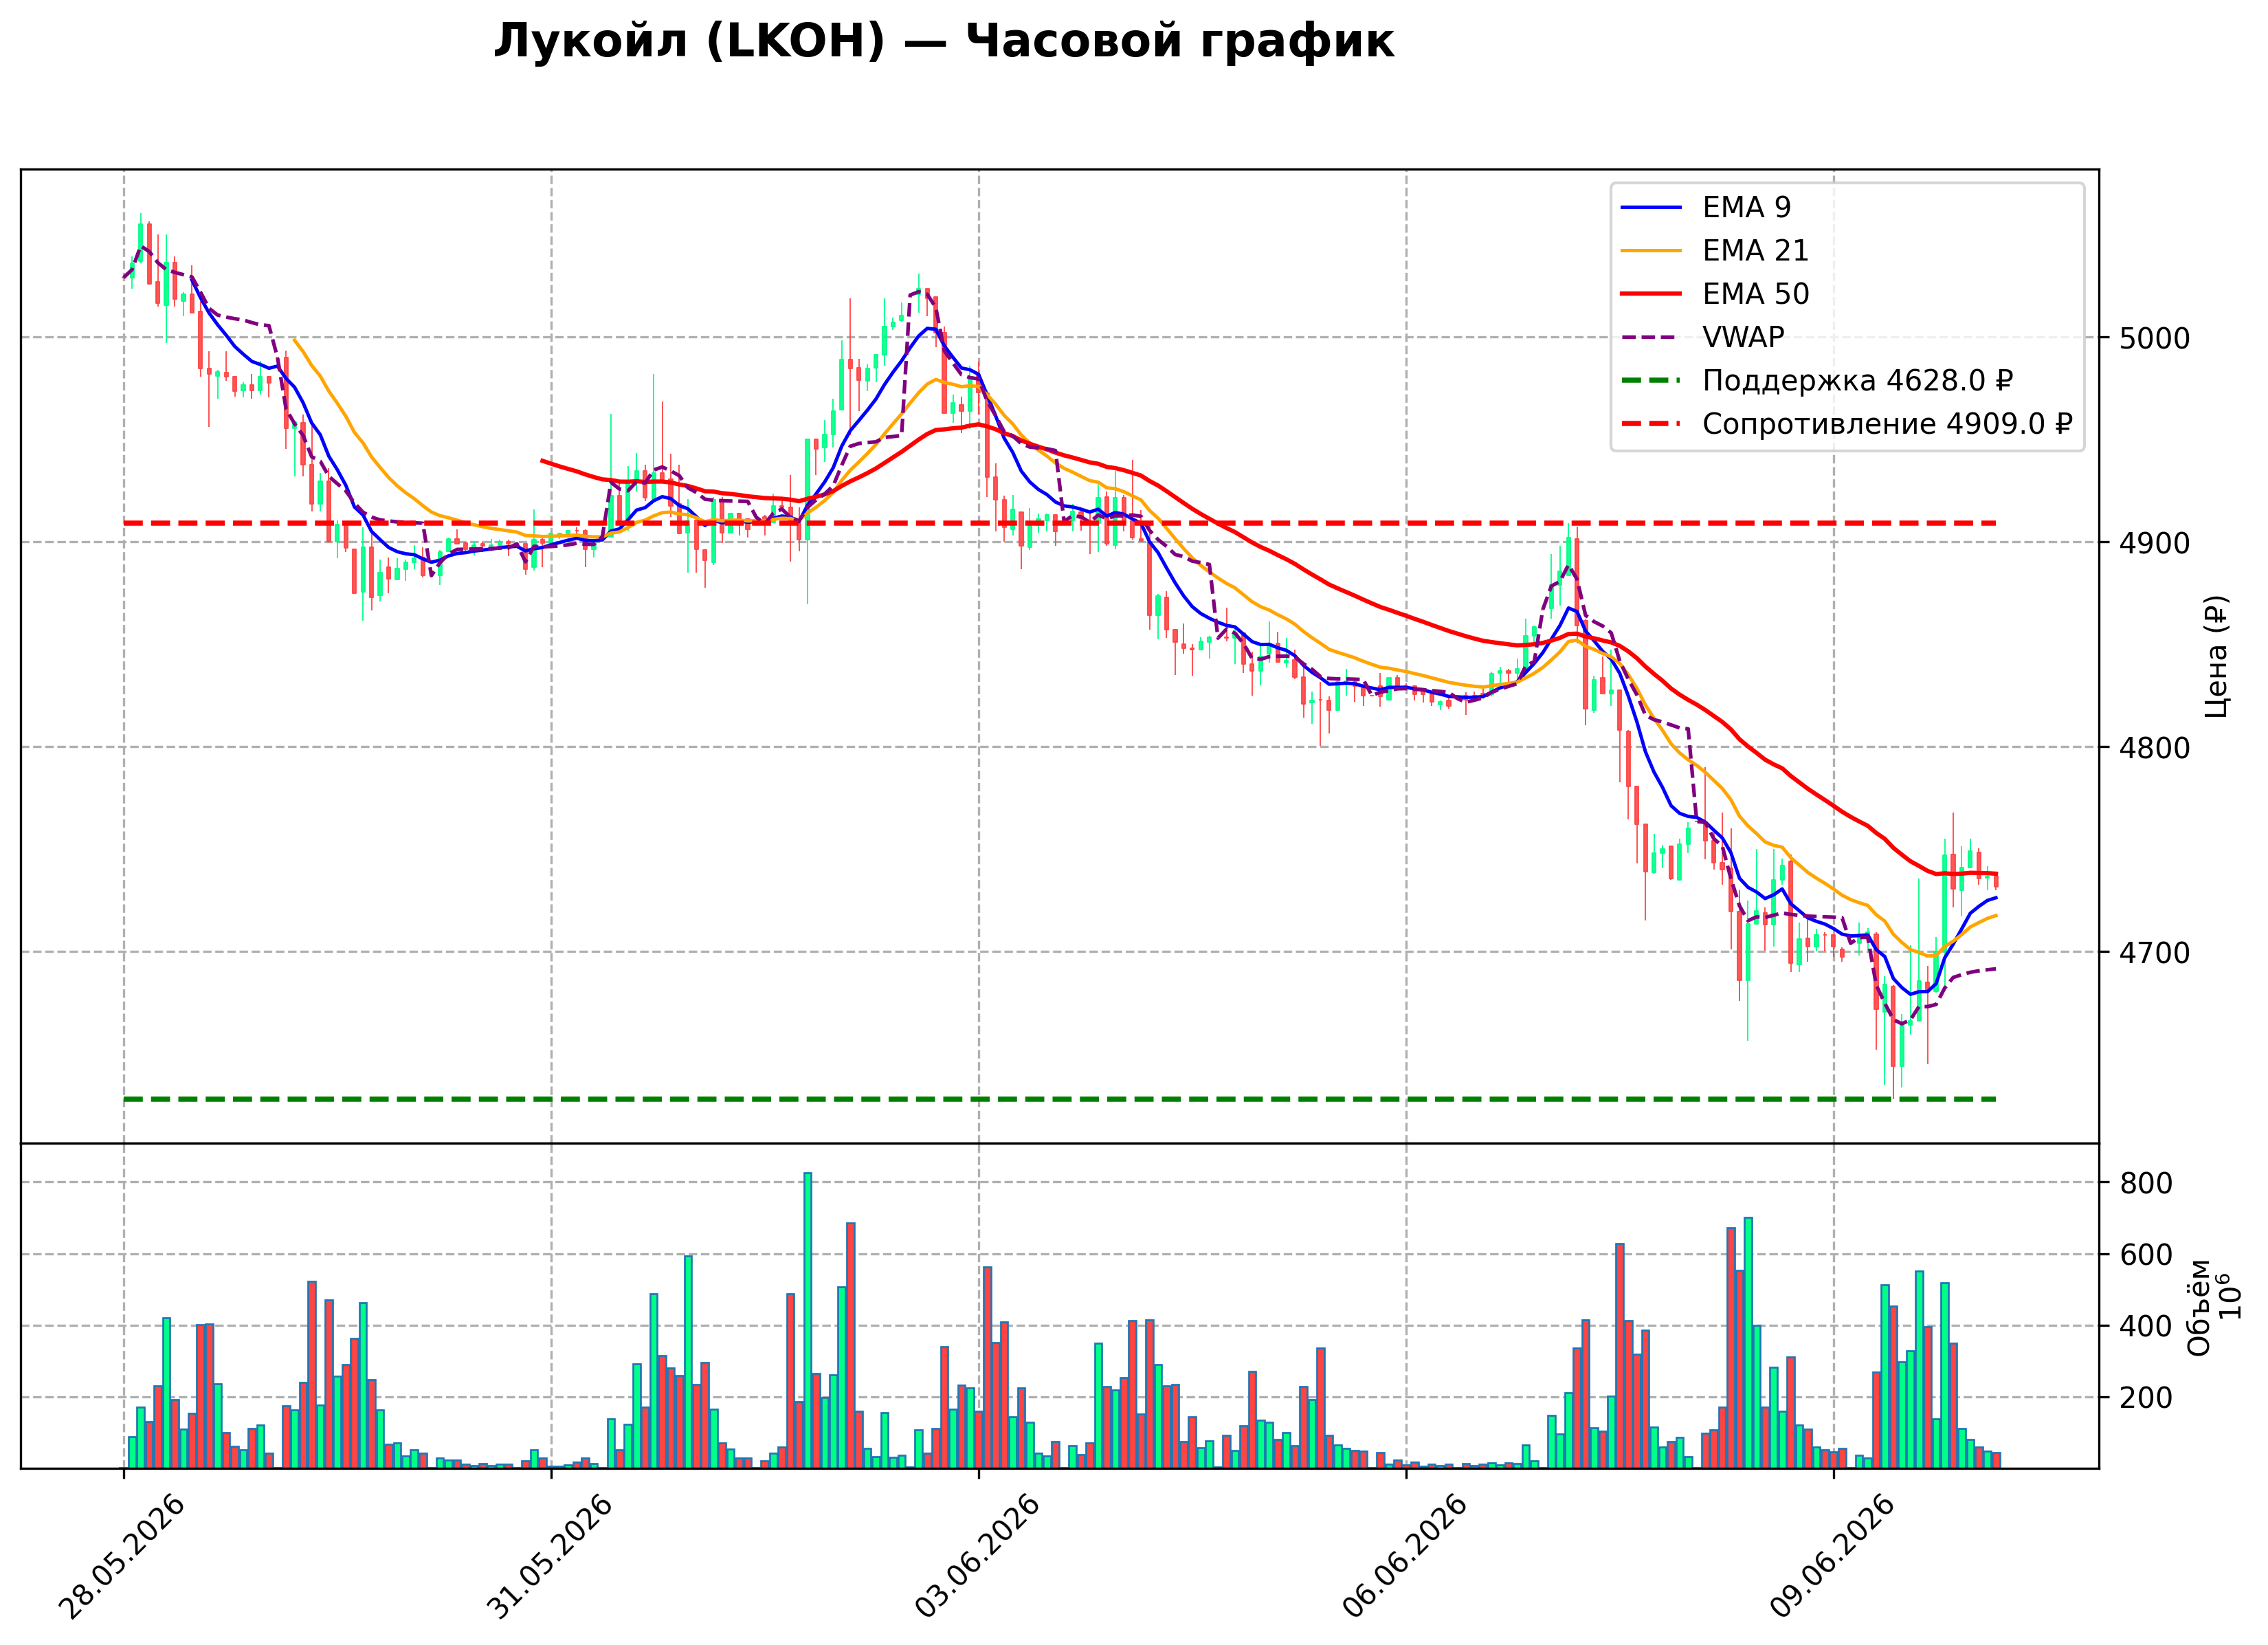
Task: Click the "VWAP" legend label
Action: click(x=1743, y=337)
